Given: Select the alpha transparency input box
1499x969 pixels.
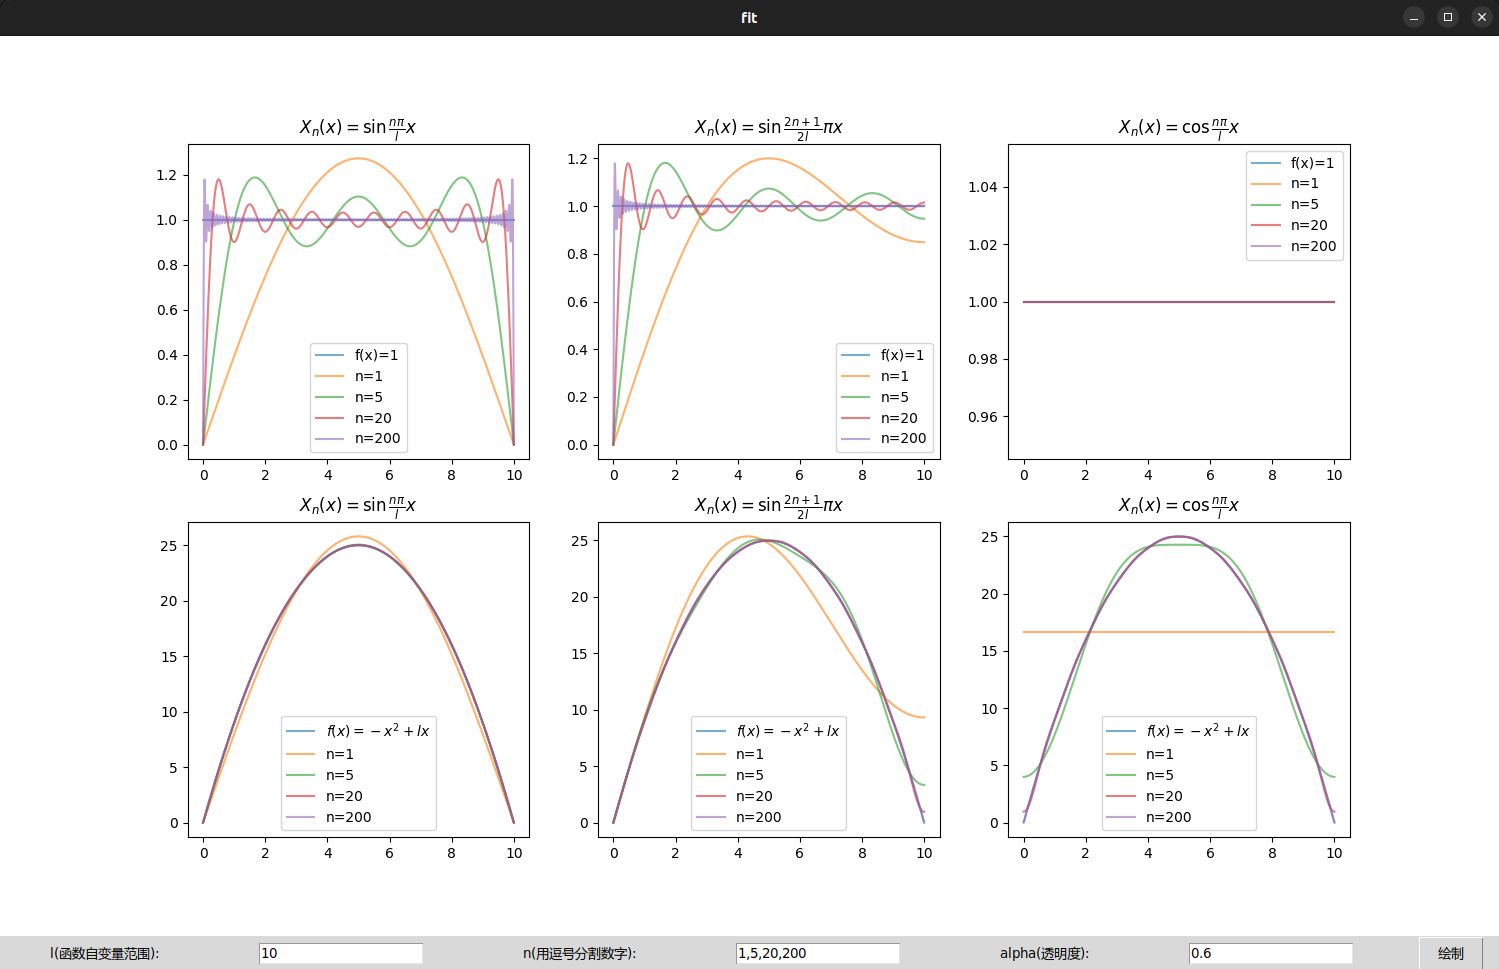Looking at the screenshot, I should [x=1270, y=953].
